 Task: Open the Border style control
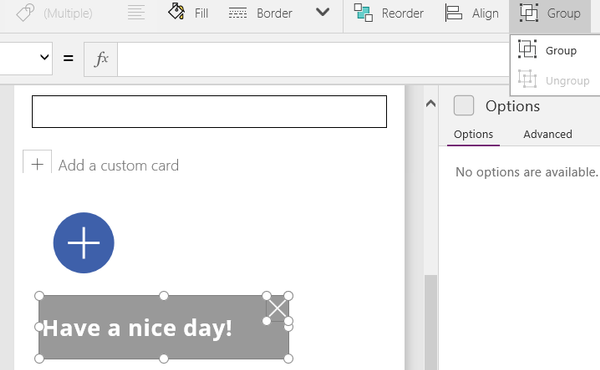[x=260, y=13]
